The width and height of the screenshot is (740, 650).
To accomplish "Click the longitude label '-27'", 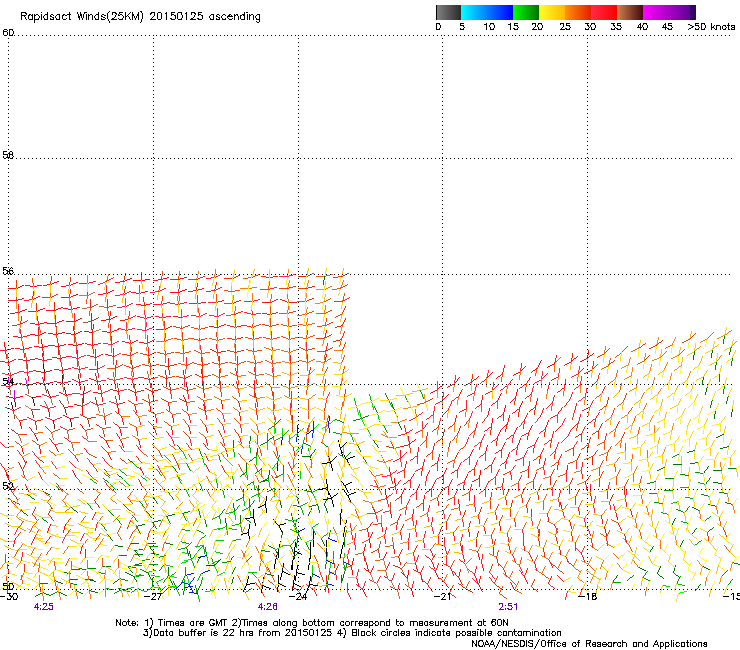I will click(x=154, y=597).
